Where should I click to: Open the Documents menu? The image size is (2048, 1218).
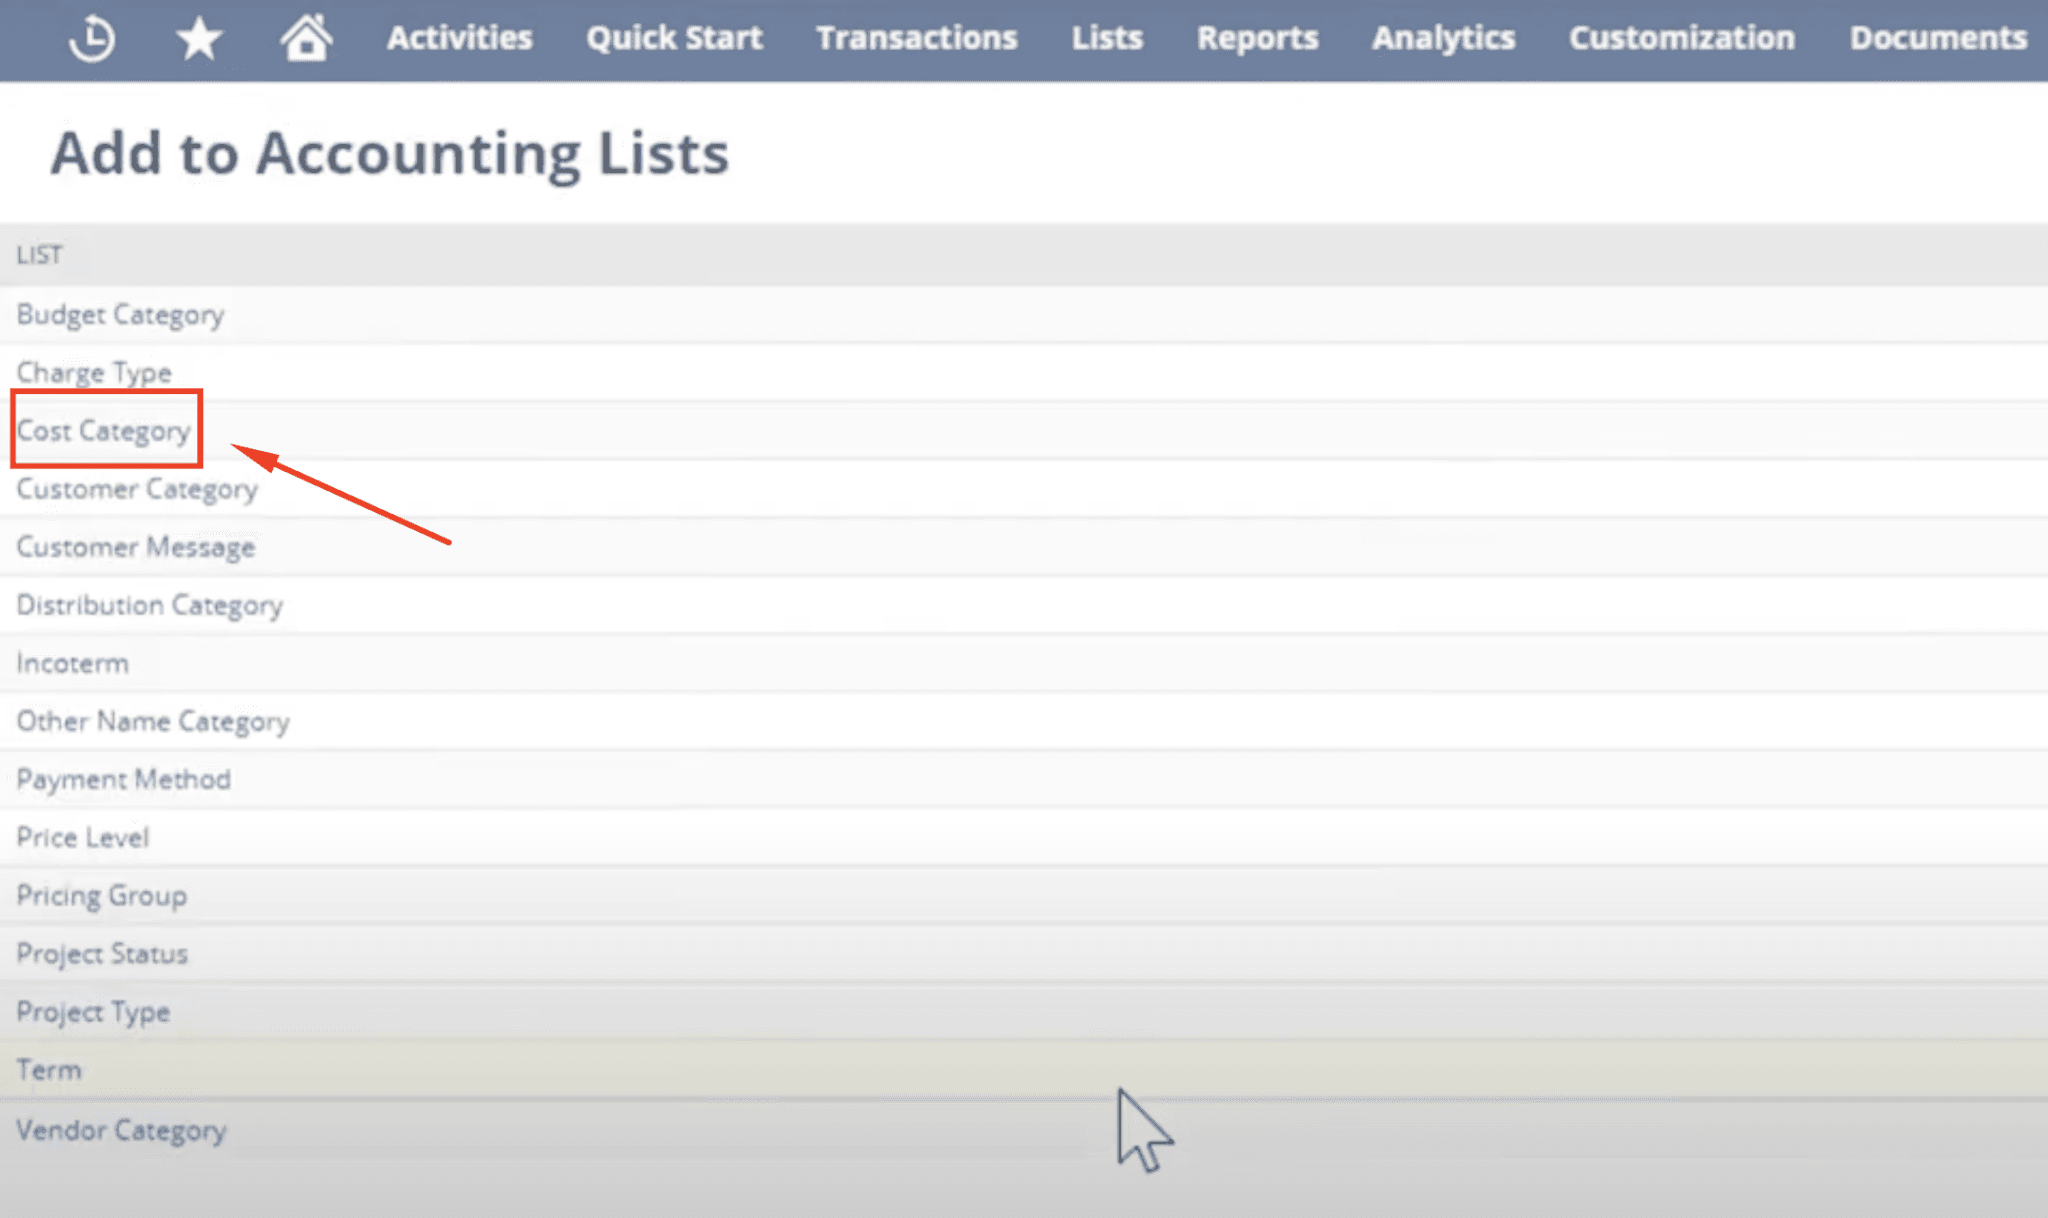(1936, 38)
